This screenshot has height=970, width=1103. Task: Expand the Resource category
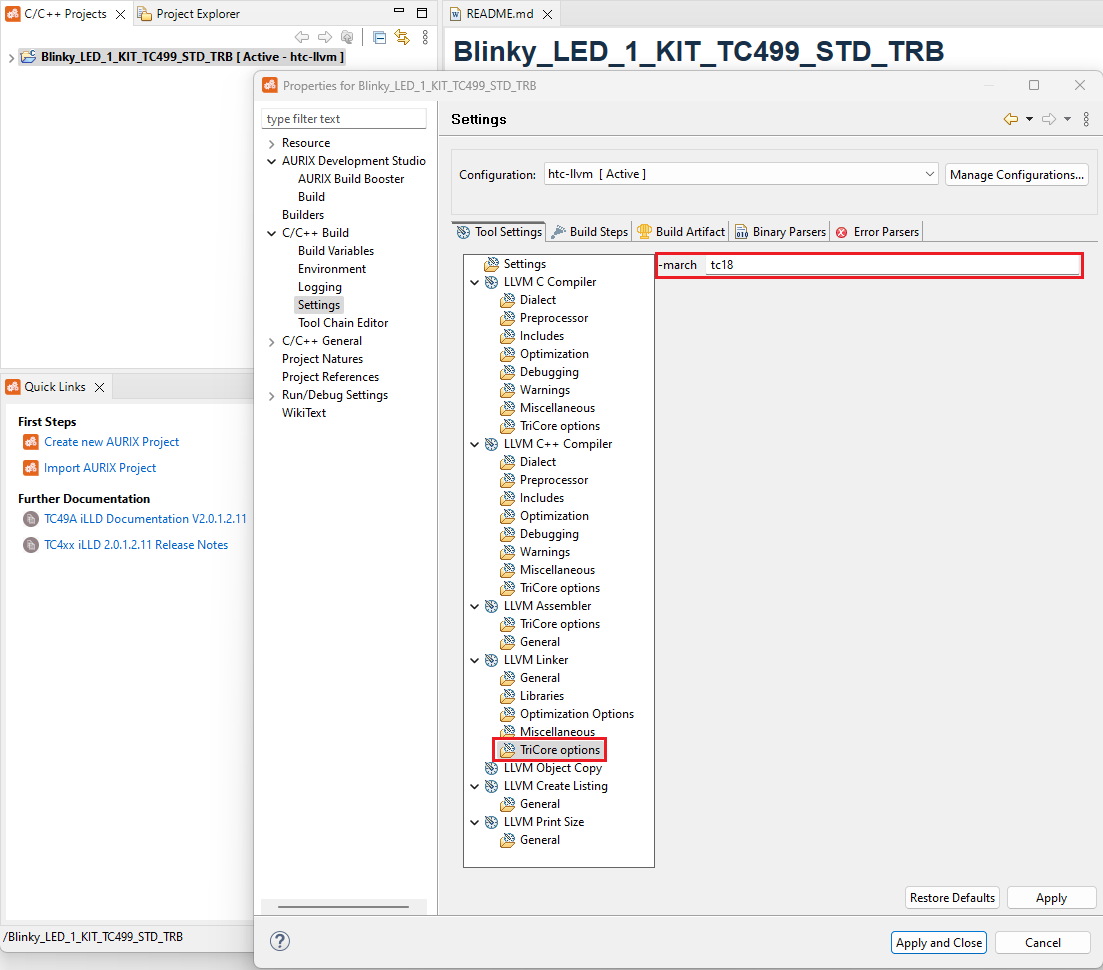coord(271,144)
